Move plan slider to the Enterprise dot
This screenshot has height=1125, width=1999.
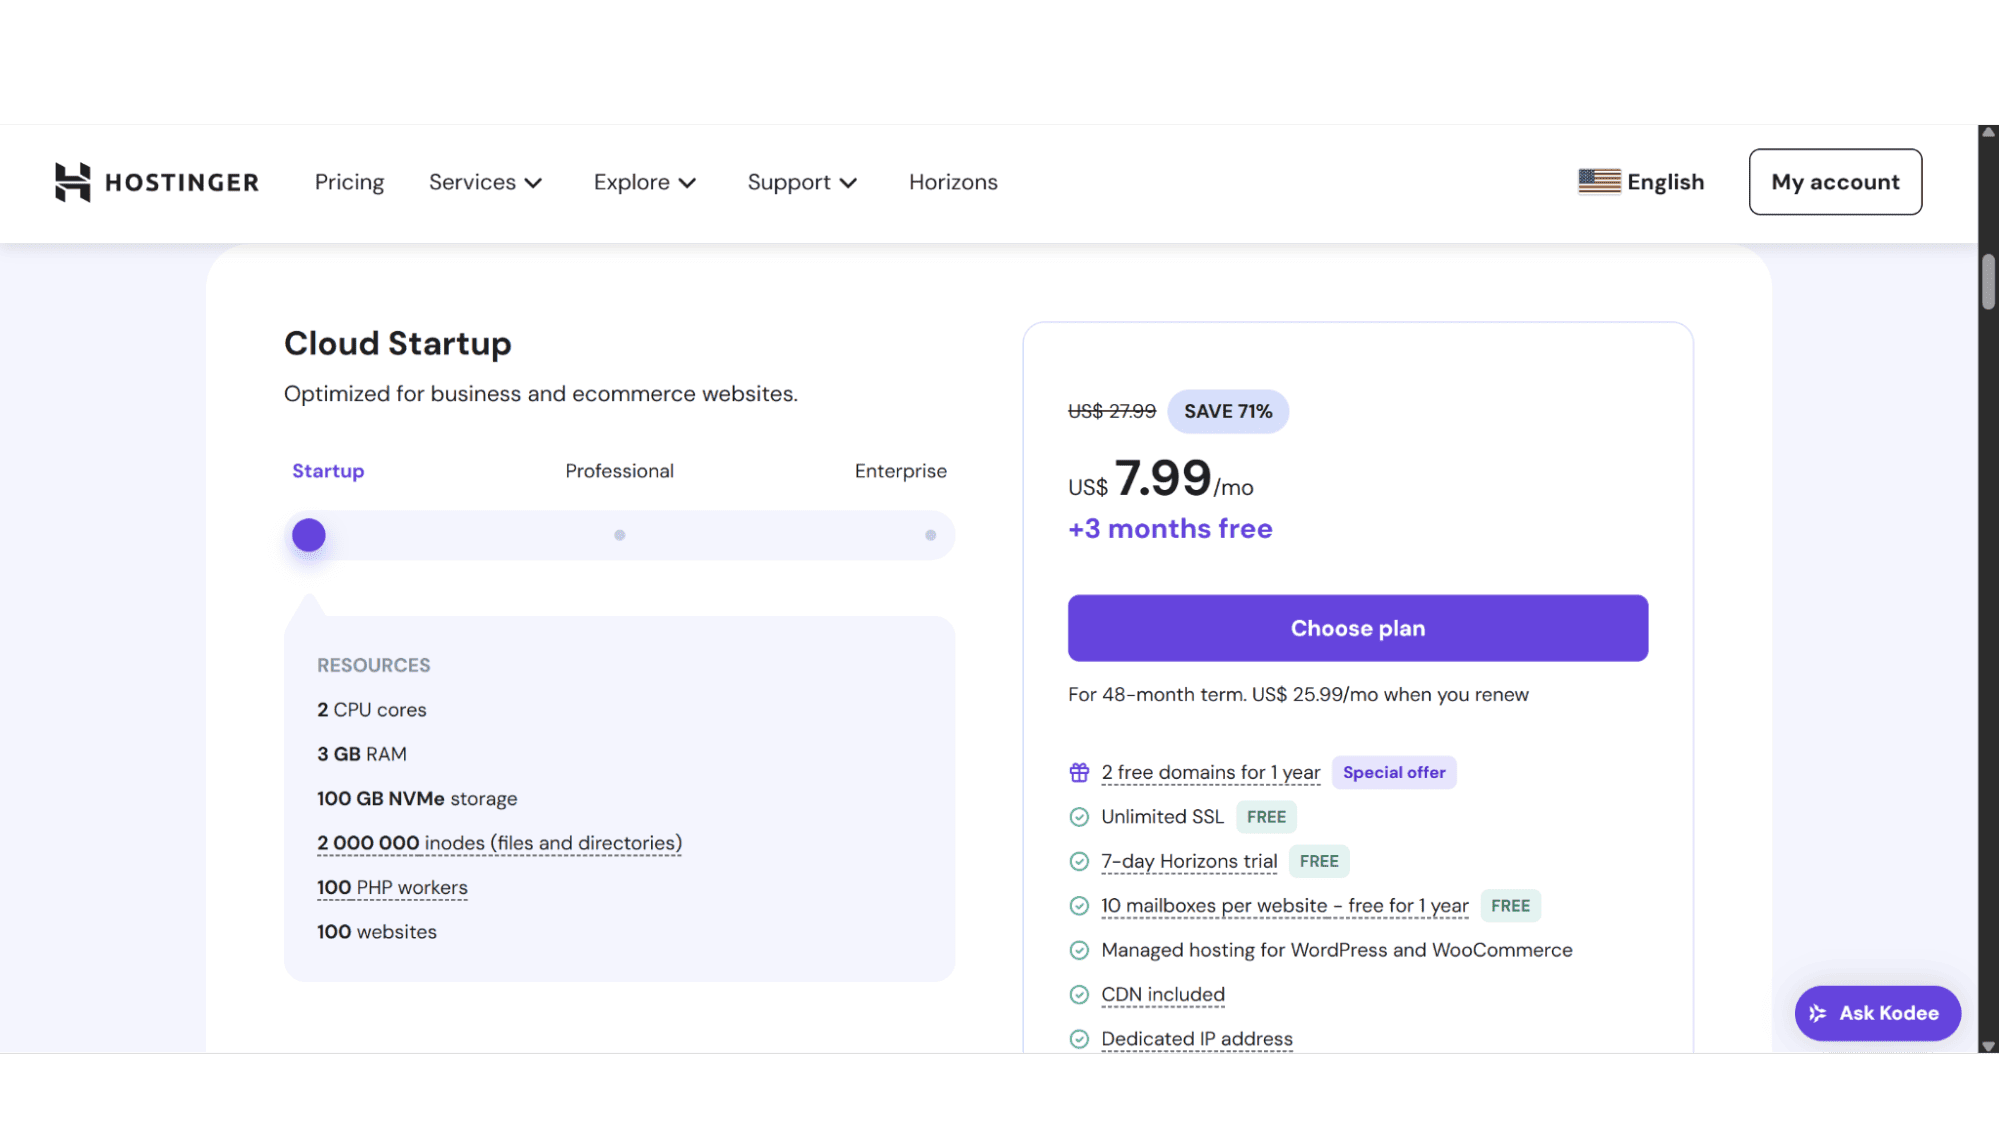click(931, 535)
